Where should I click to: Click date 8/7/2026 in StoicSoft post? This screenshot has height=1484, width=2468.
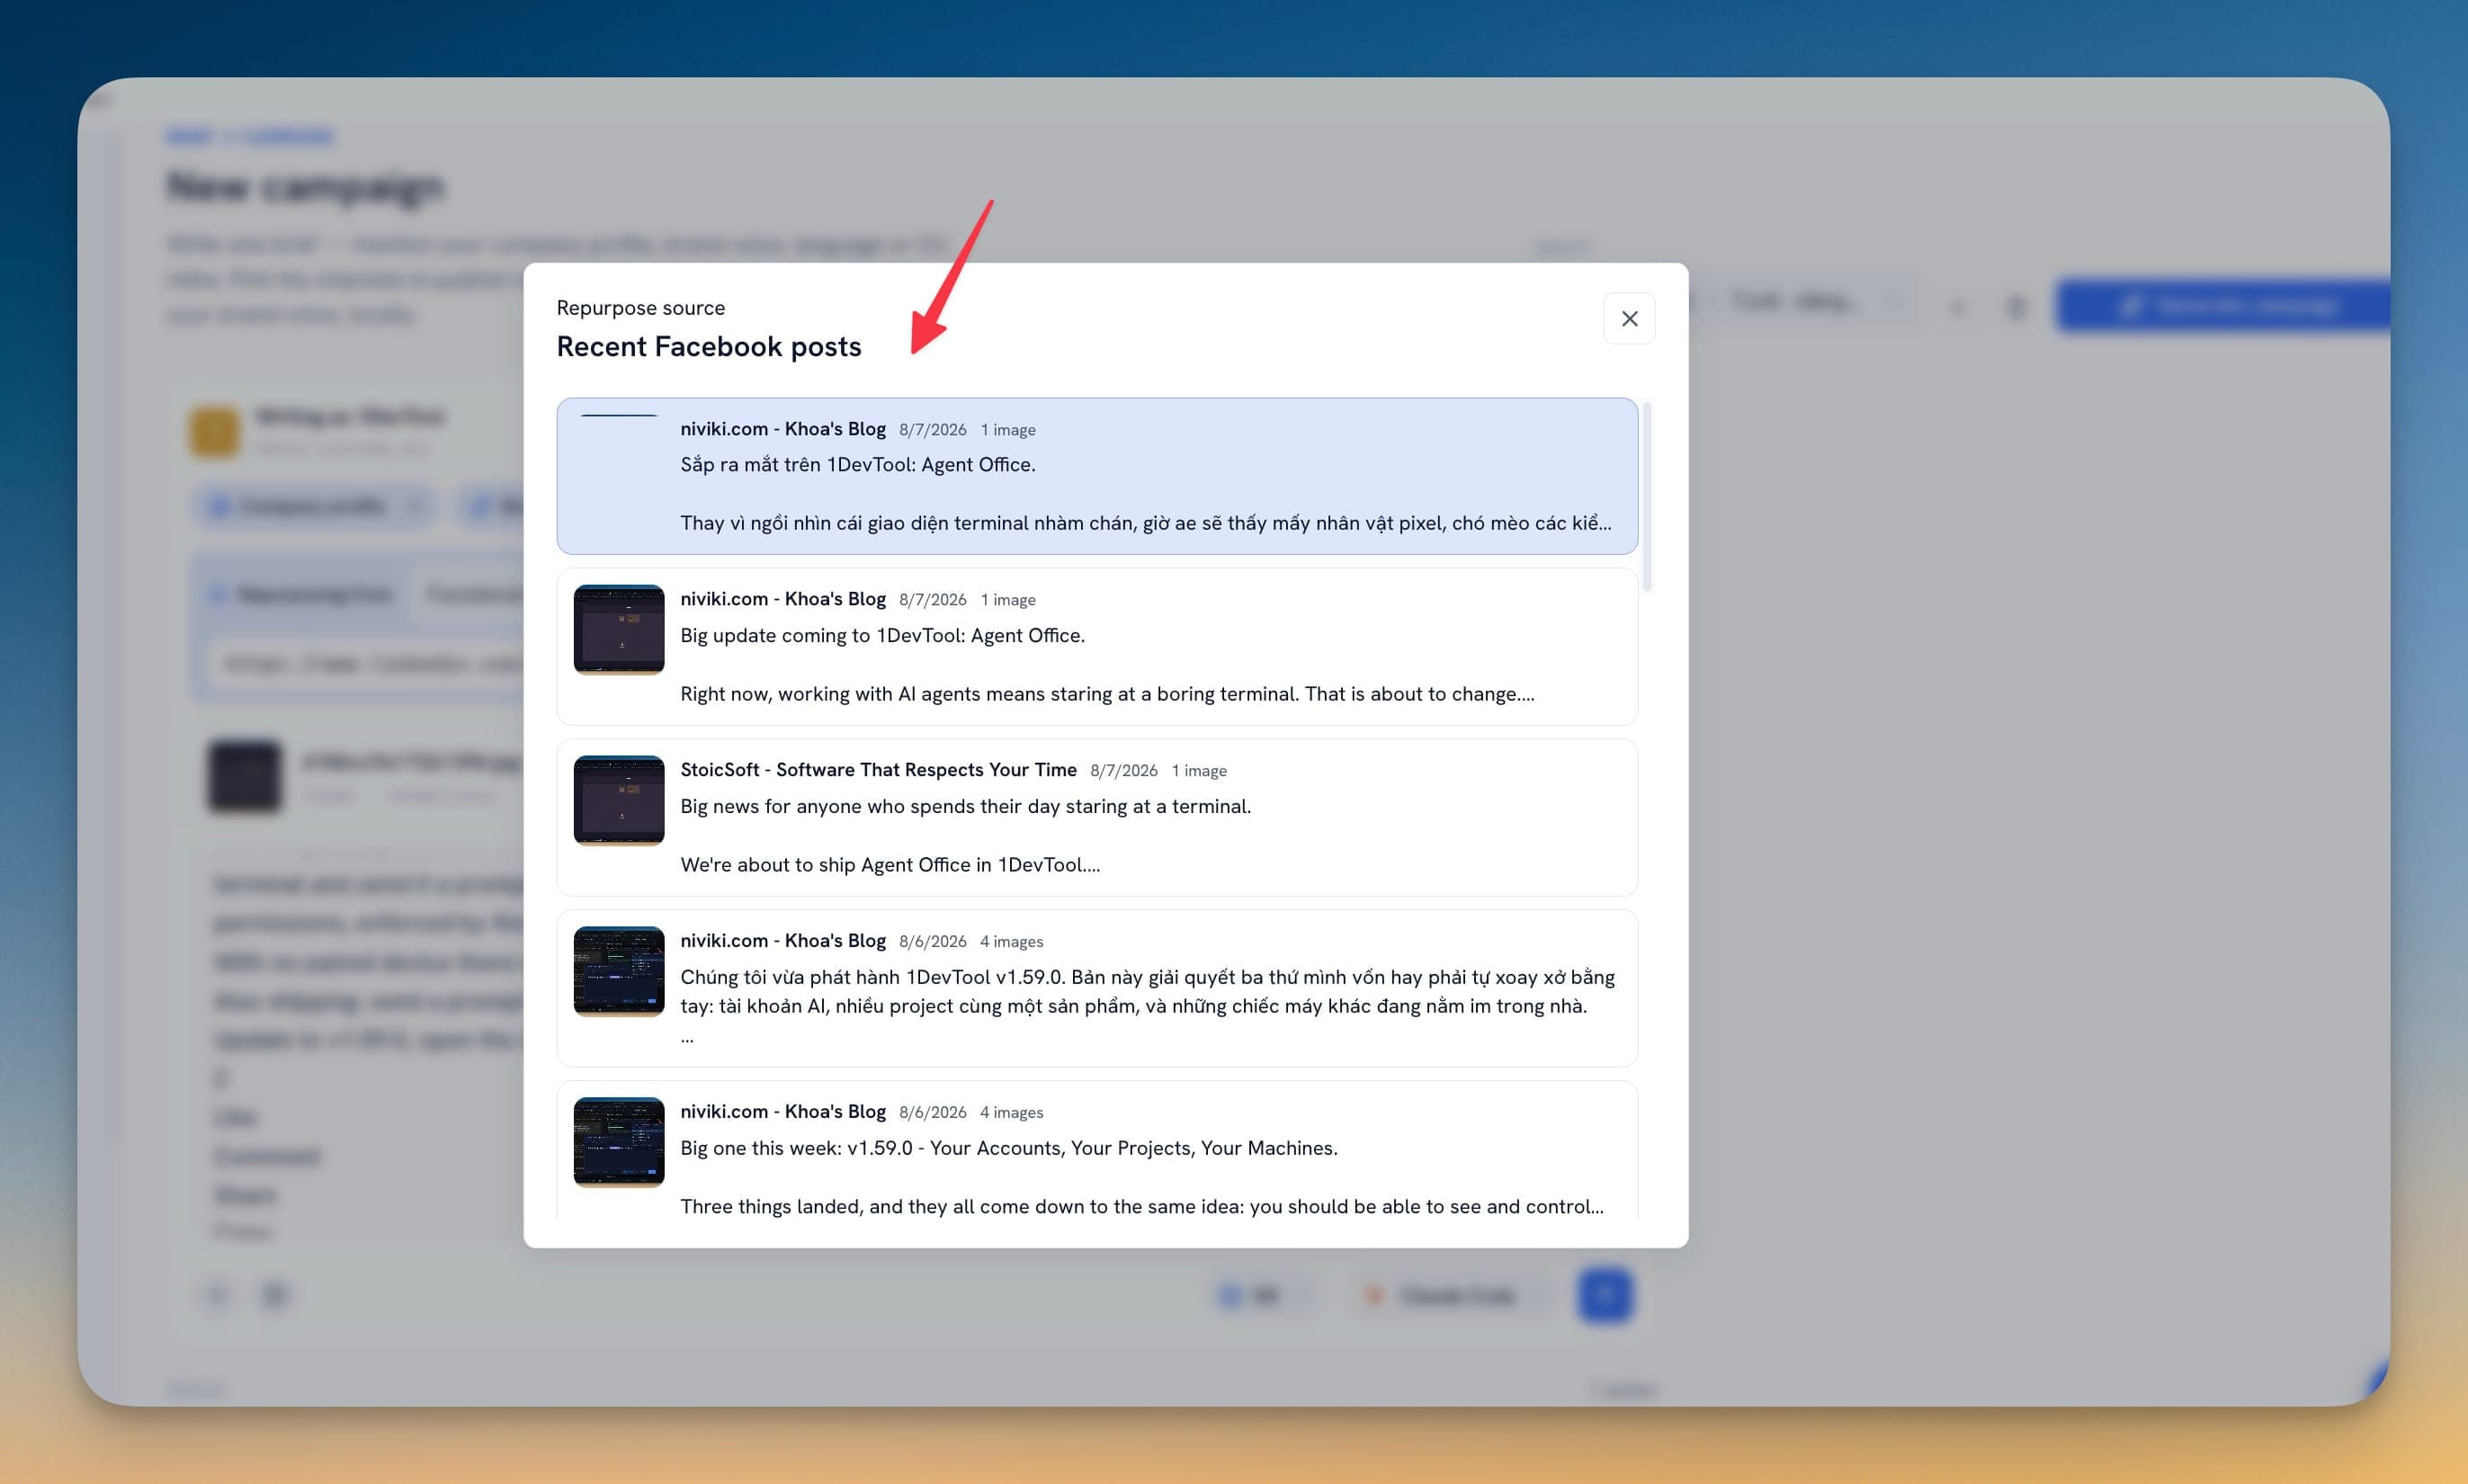point(1123,770)
